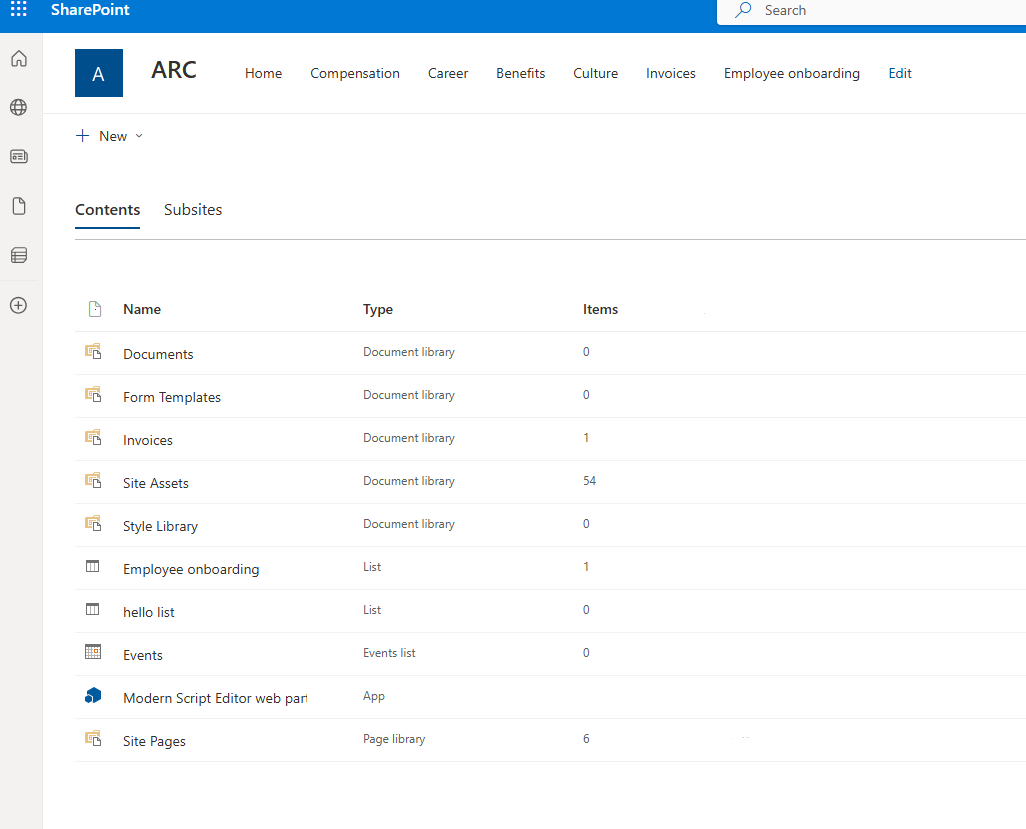Screen dimensions: 1026x829
Task: Click the Edit navigation link
Action: [x=899, y=73]
